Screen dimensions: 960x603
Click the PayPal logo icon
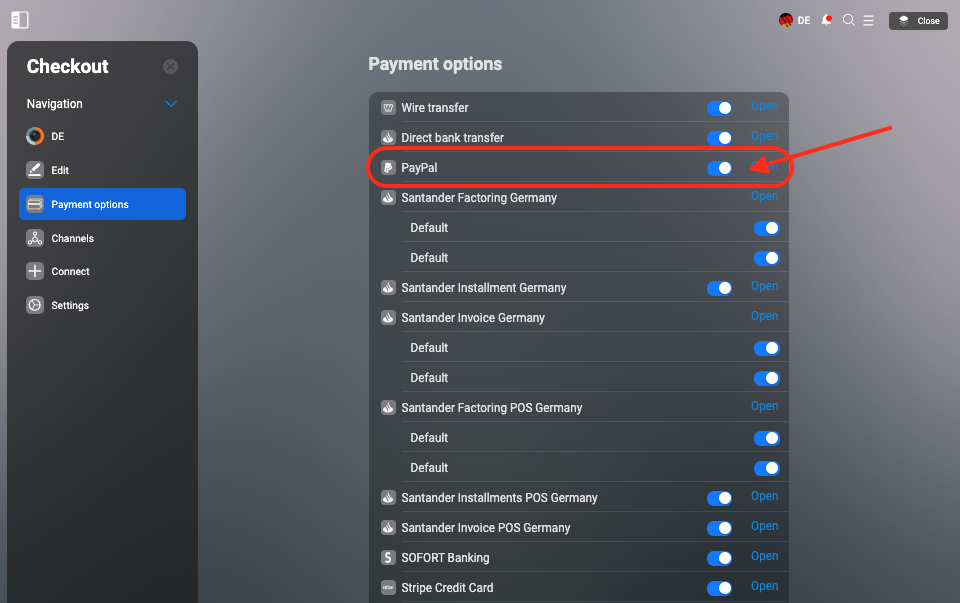coord(388,168)
